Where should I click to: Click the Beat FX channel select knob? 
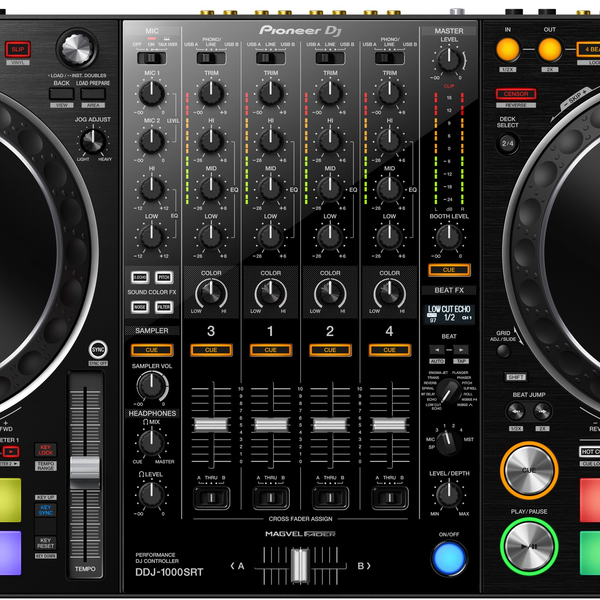[449, 442]
